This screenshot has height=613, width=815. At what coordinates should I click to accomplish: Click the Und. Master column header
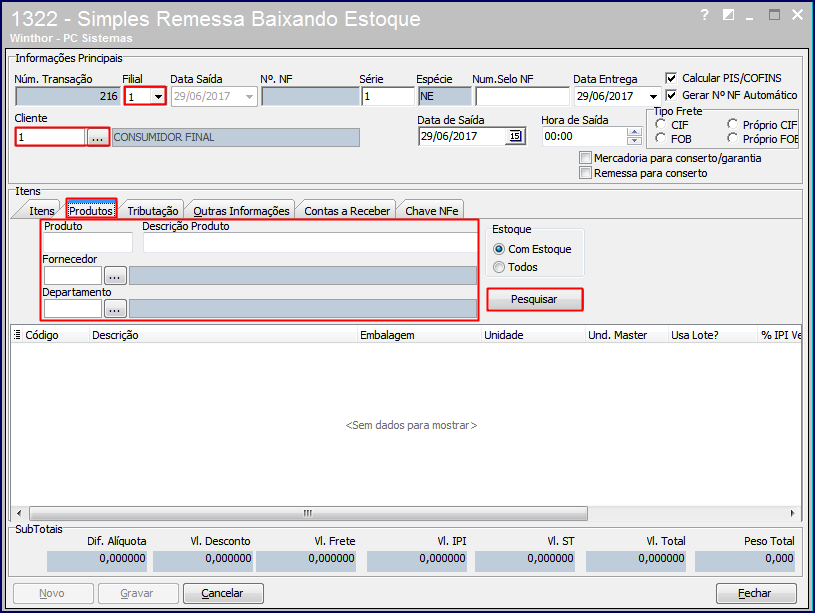[627, 335]
